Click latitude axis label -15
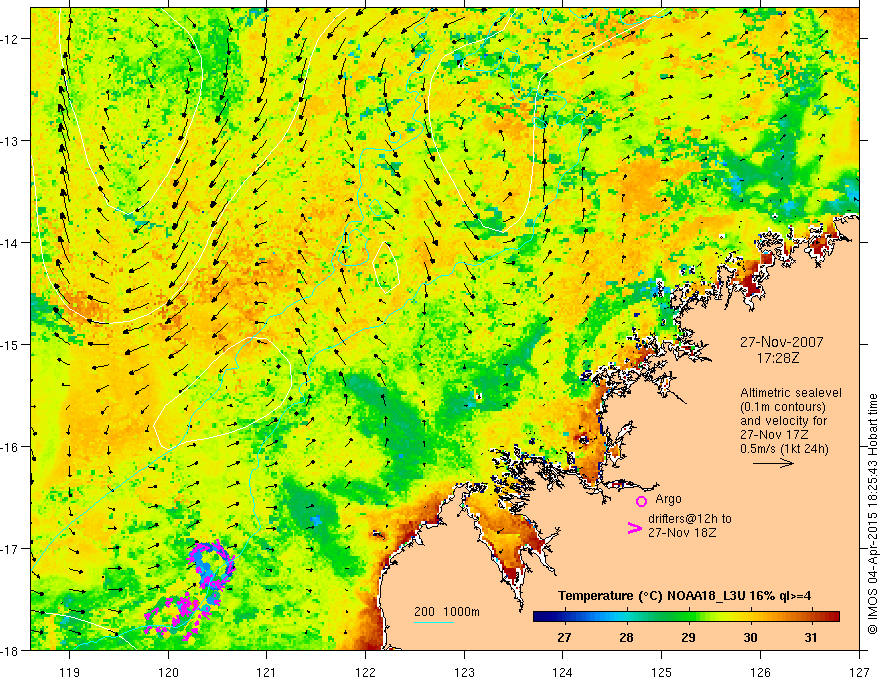 click(x=11, y=344)
